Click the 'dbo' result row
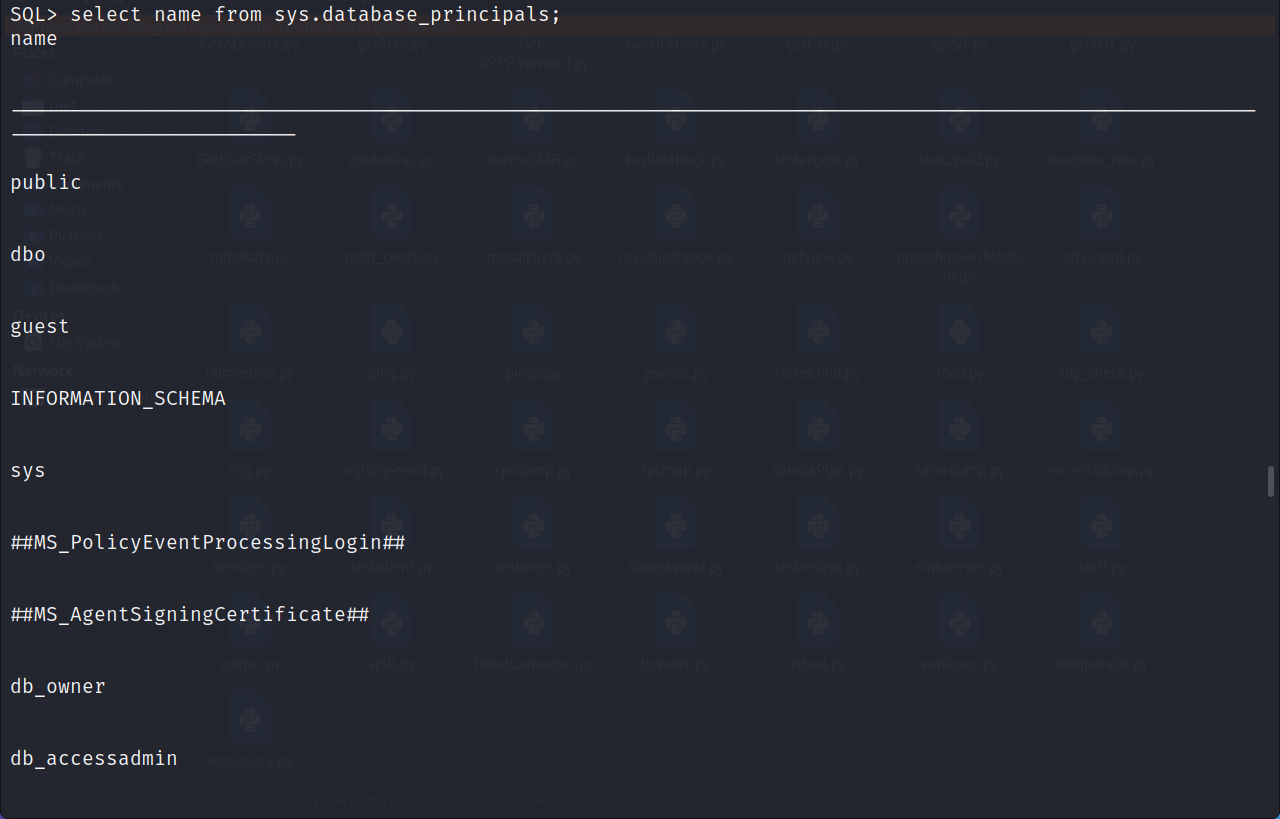This screenshot has width=1280, height=819. (x=28, y=255)
